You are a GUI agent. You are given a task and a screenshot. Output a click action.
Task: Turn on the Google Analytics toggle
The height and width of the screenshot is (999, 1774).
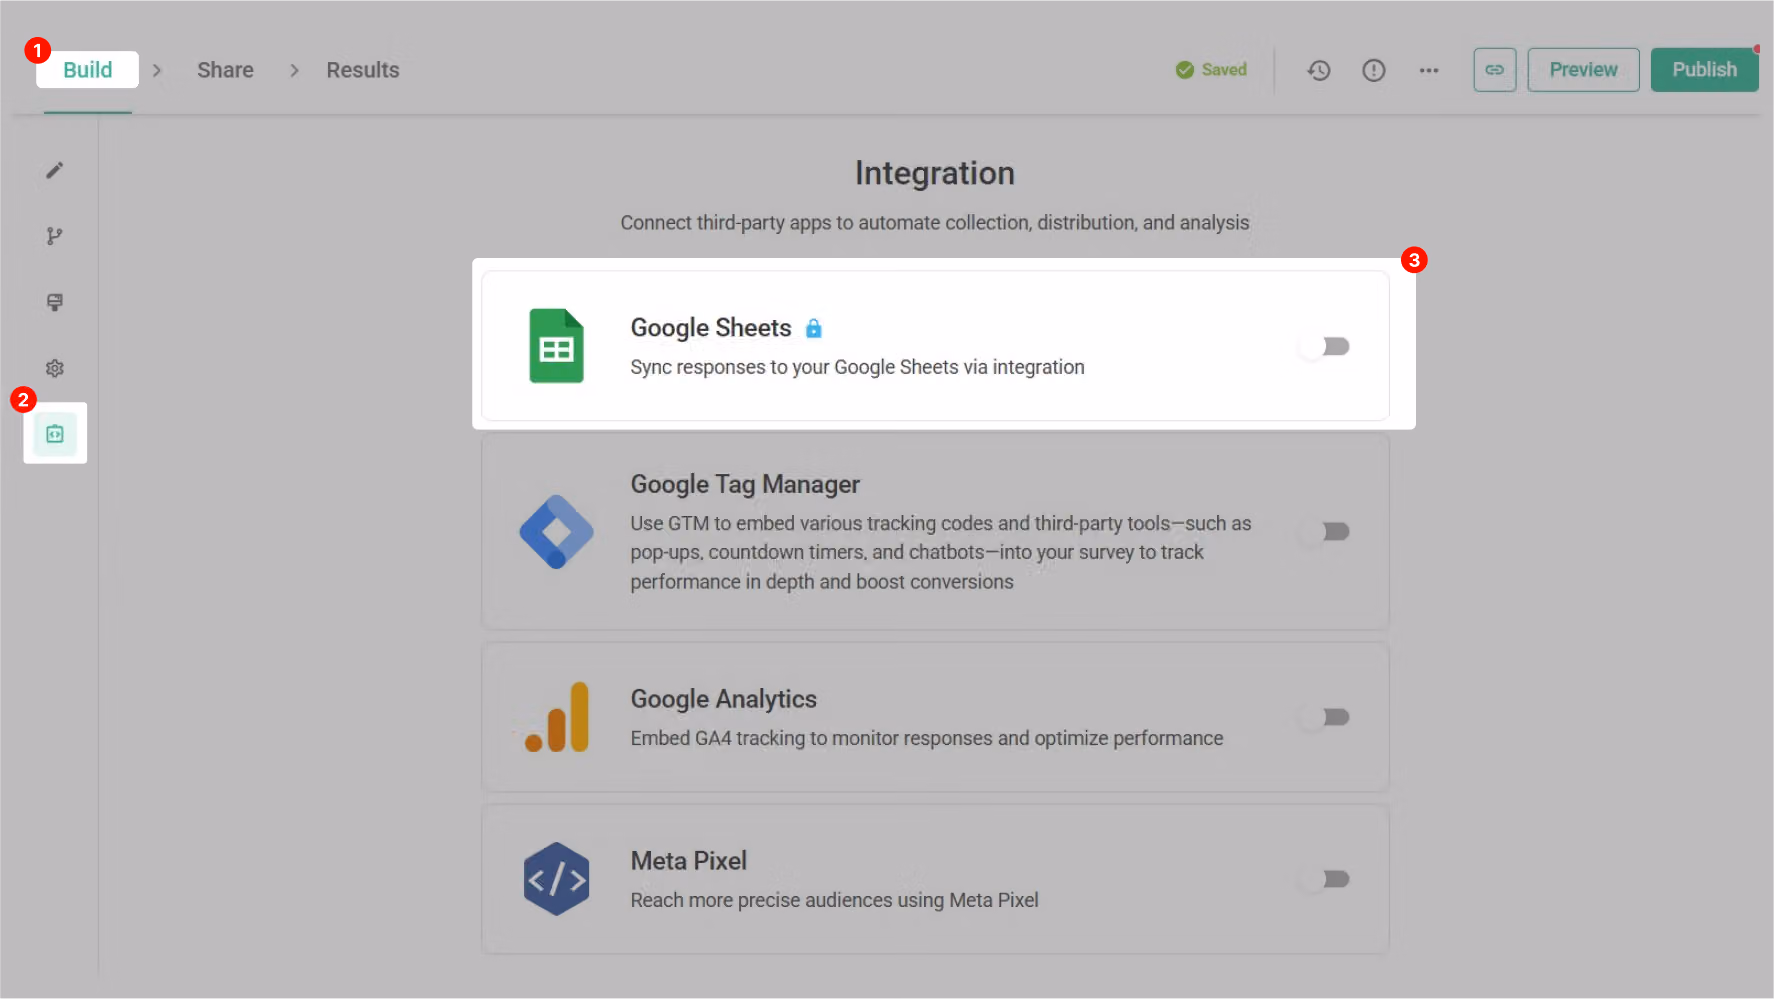tap(1324, 717)
